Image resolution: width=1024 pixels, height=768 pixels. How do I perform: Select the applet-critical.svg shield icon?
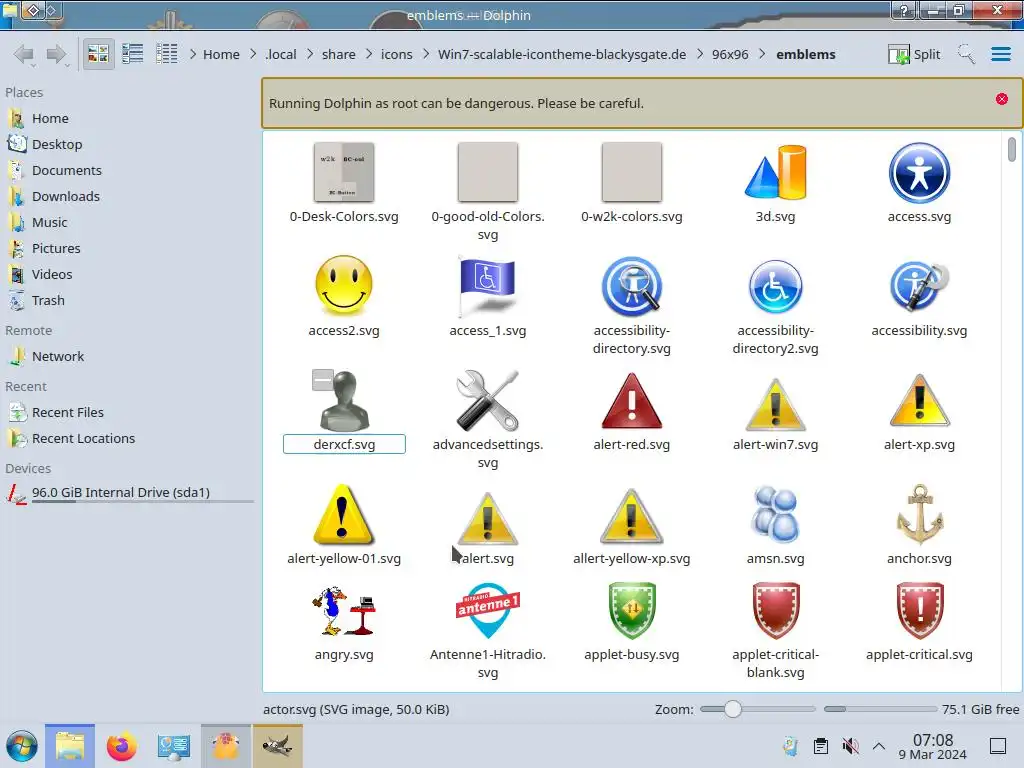[919, 611]
